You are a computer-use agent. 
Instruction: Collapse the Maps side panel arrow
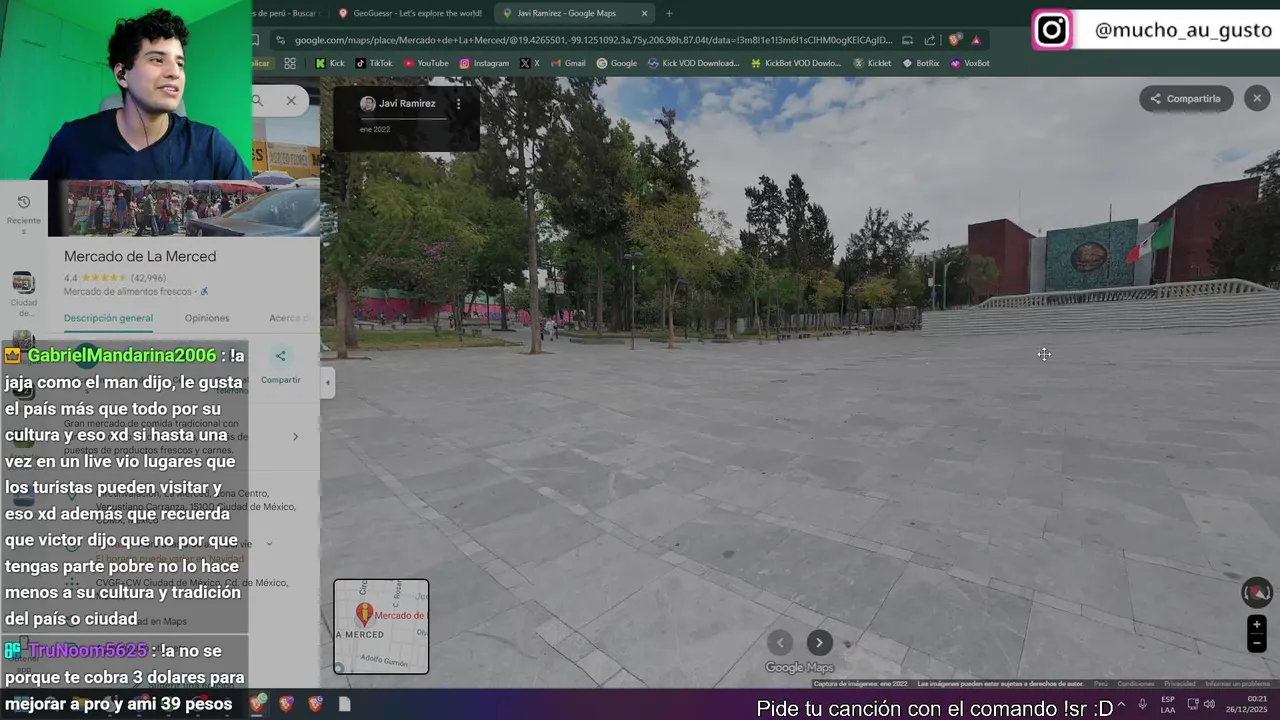[327, 382]
